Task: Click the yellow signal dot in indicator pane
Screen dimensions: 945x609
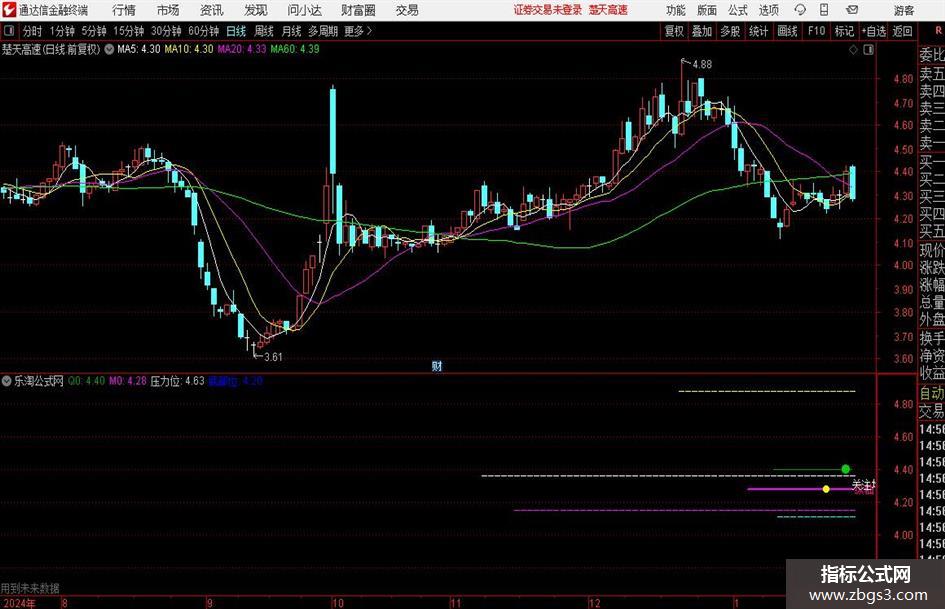Action: (826, 489)
